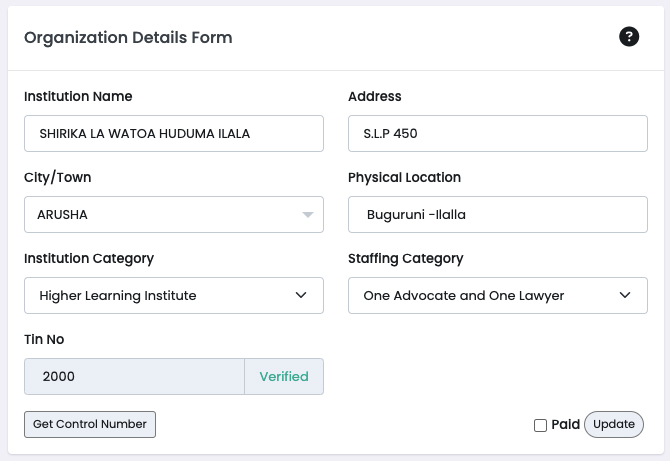The height and width of the screenshot is (461, 670).
Task: Click the Organization Details Form heading
Action: pos(128,38)
